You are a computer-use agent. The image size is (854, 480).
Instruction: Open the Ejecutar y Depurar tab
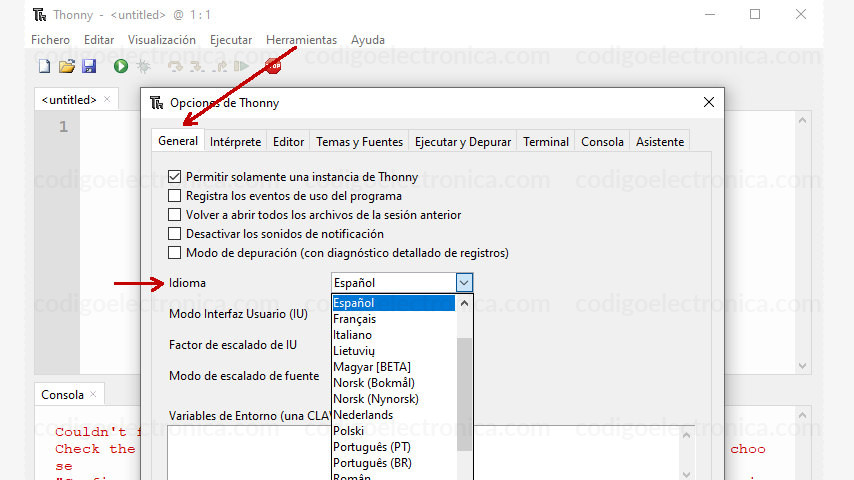tap(463, 142)
